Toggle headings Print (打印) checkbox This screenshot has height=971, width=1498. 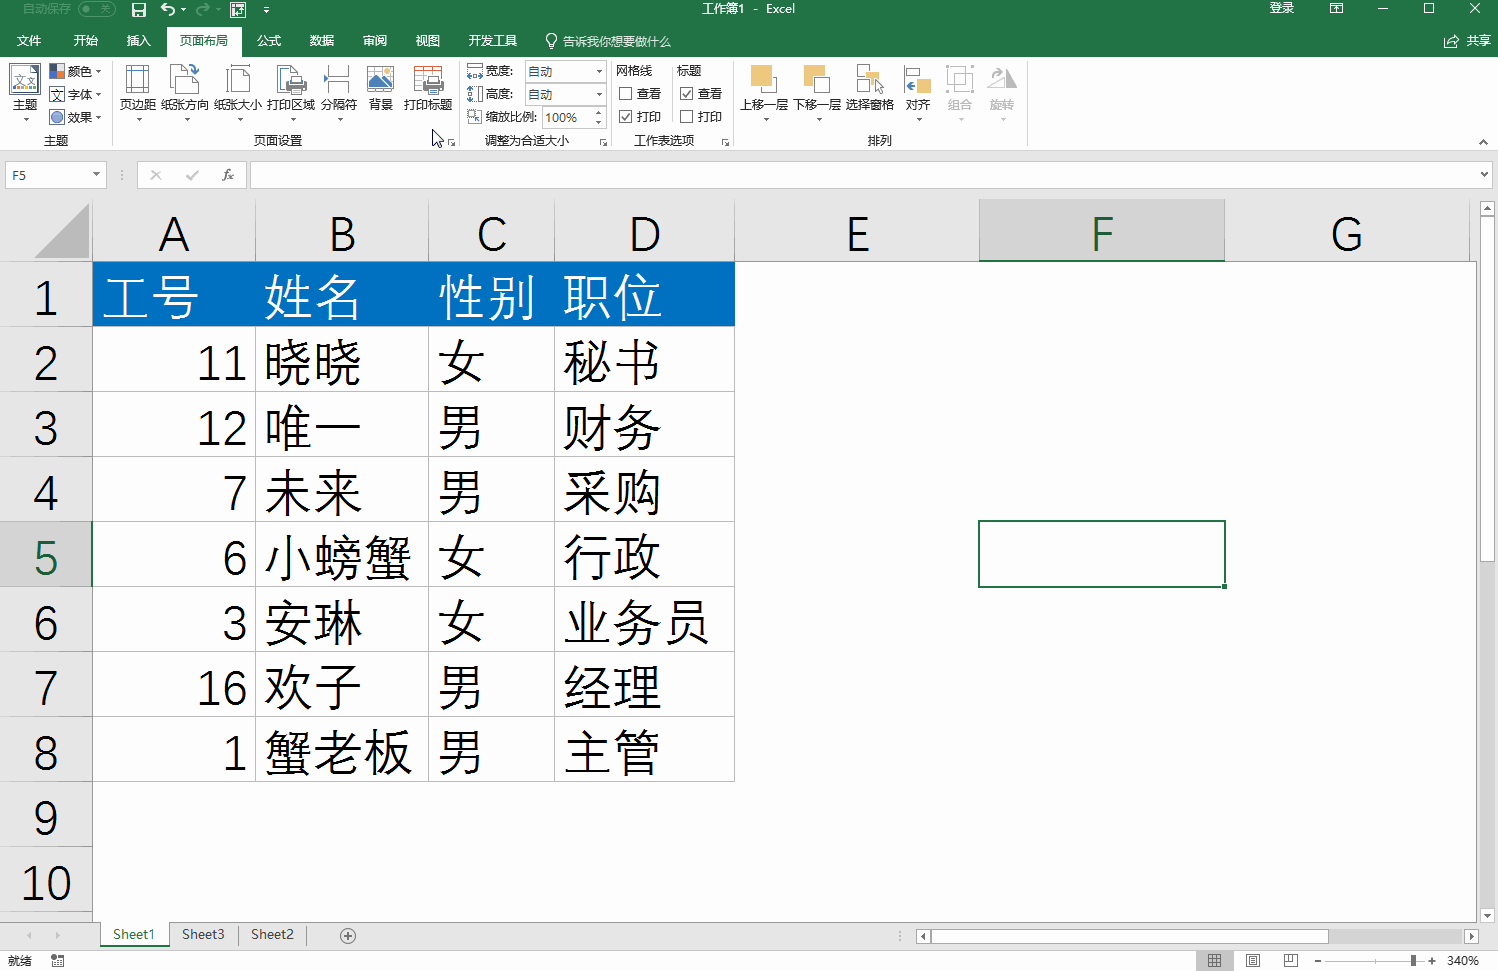[x=687, y=117]
